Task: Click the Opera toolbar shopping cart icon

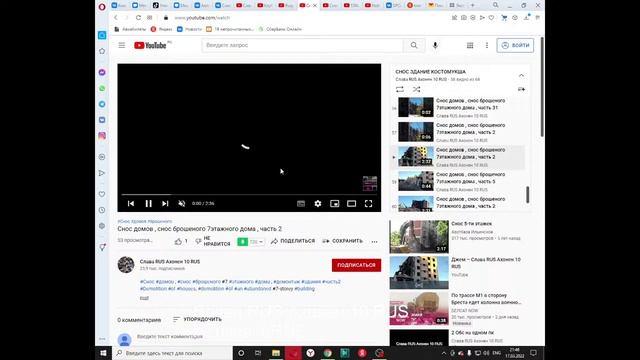Action: [504, 18]
